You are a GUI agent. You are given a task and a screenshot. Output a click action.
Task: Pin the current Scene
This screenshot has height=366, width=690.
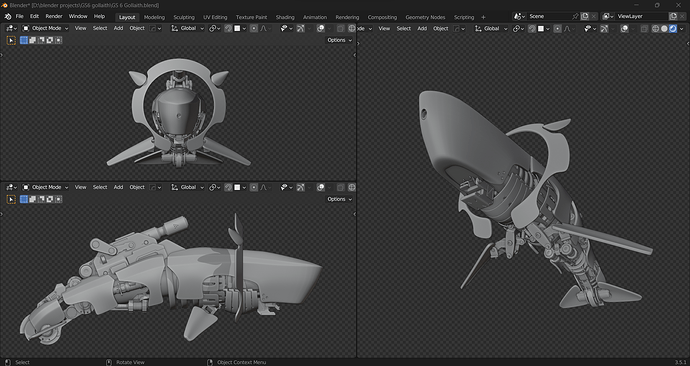(575, 16)
